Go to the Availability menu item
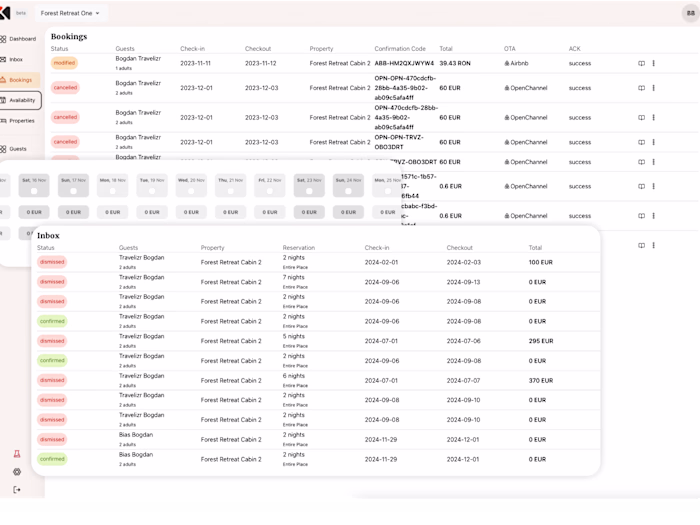The image size is (700, 525). coord(21,100)
